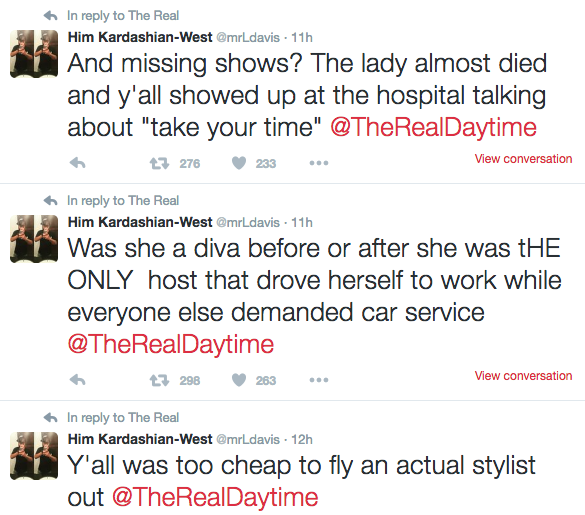Click Him Kardashian-West name on first tweet
Image resolution: width=585 pixels, height=515 pixels.
click(x=140, y=37)
